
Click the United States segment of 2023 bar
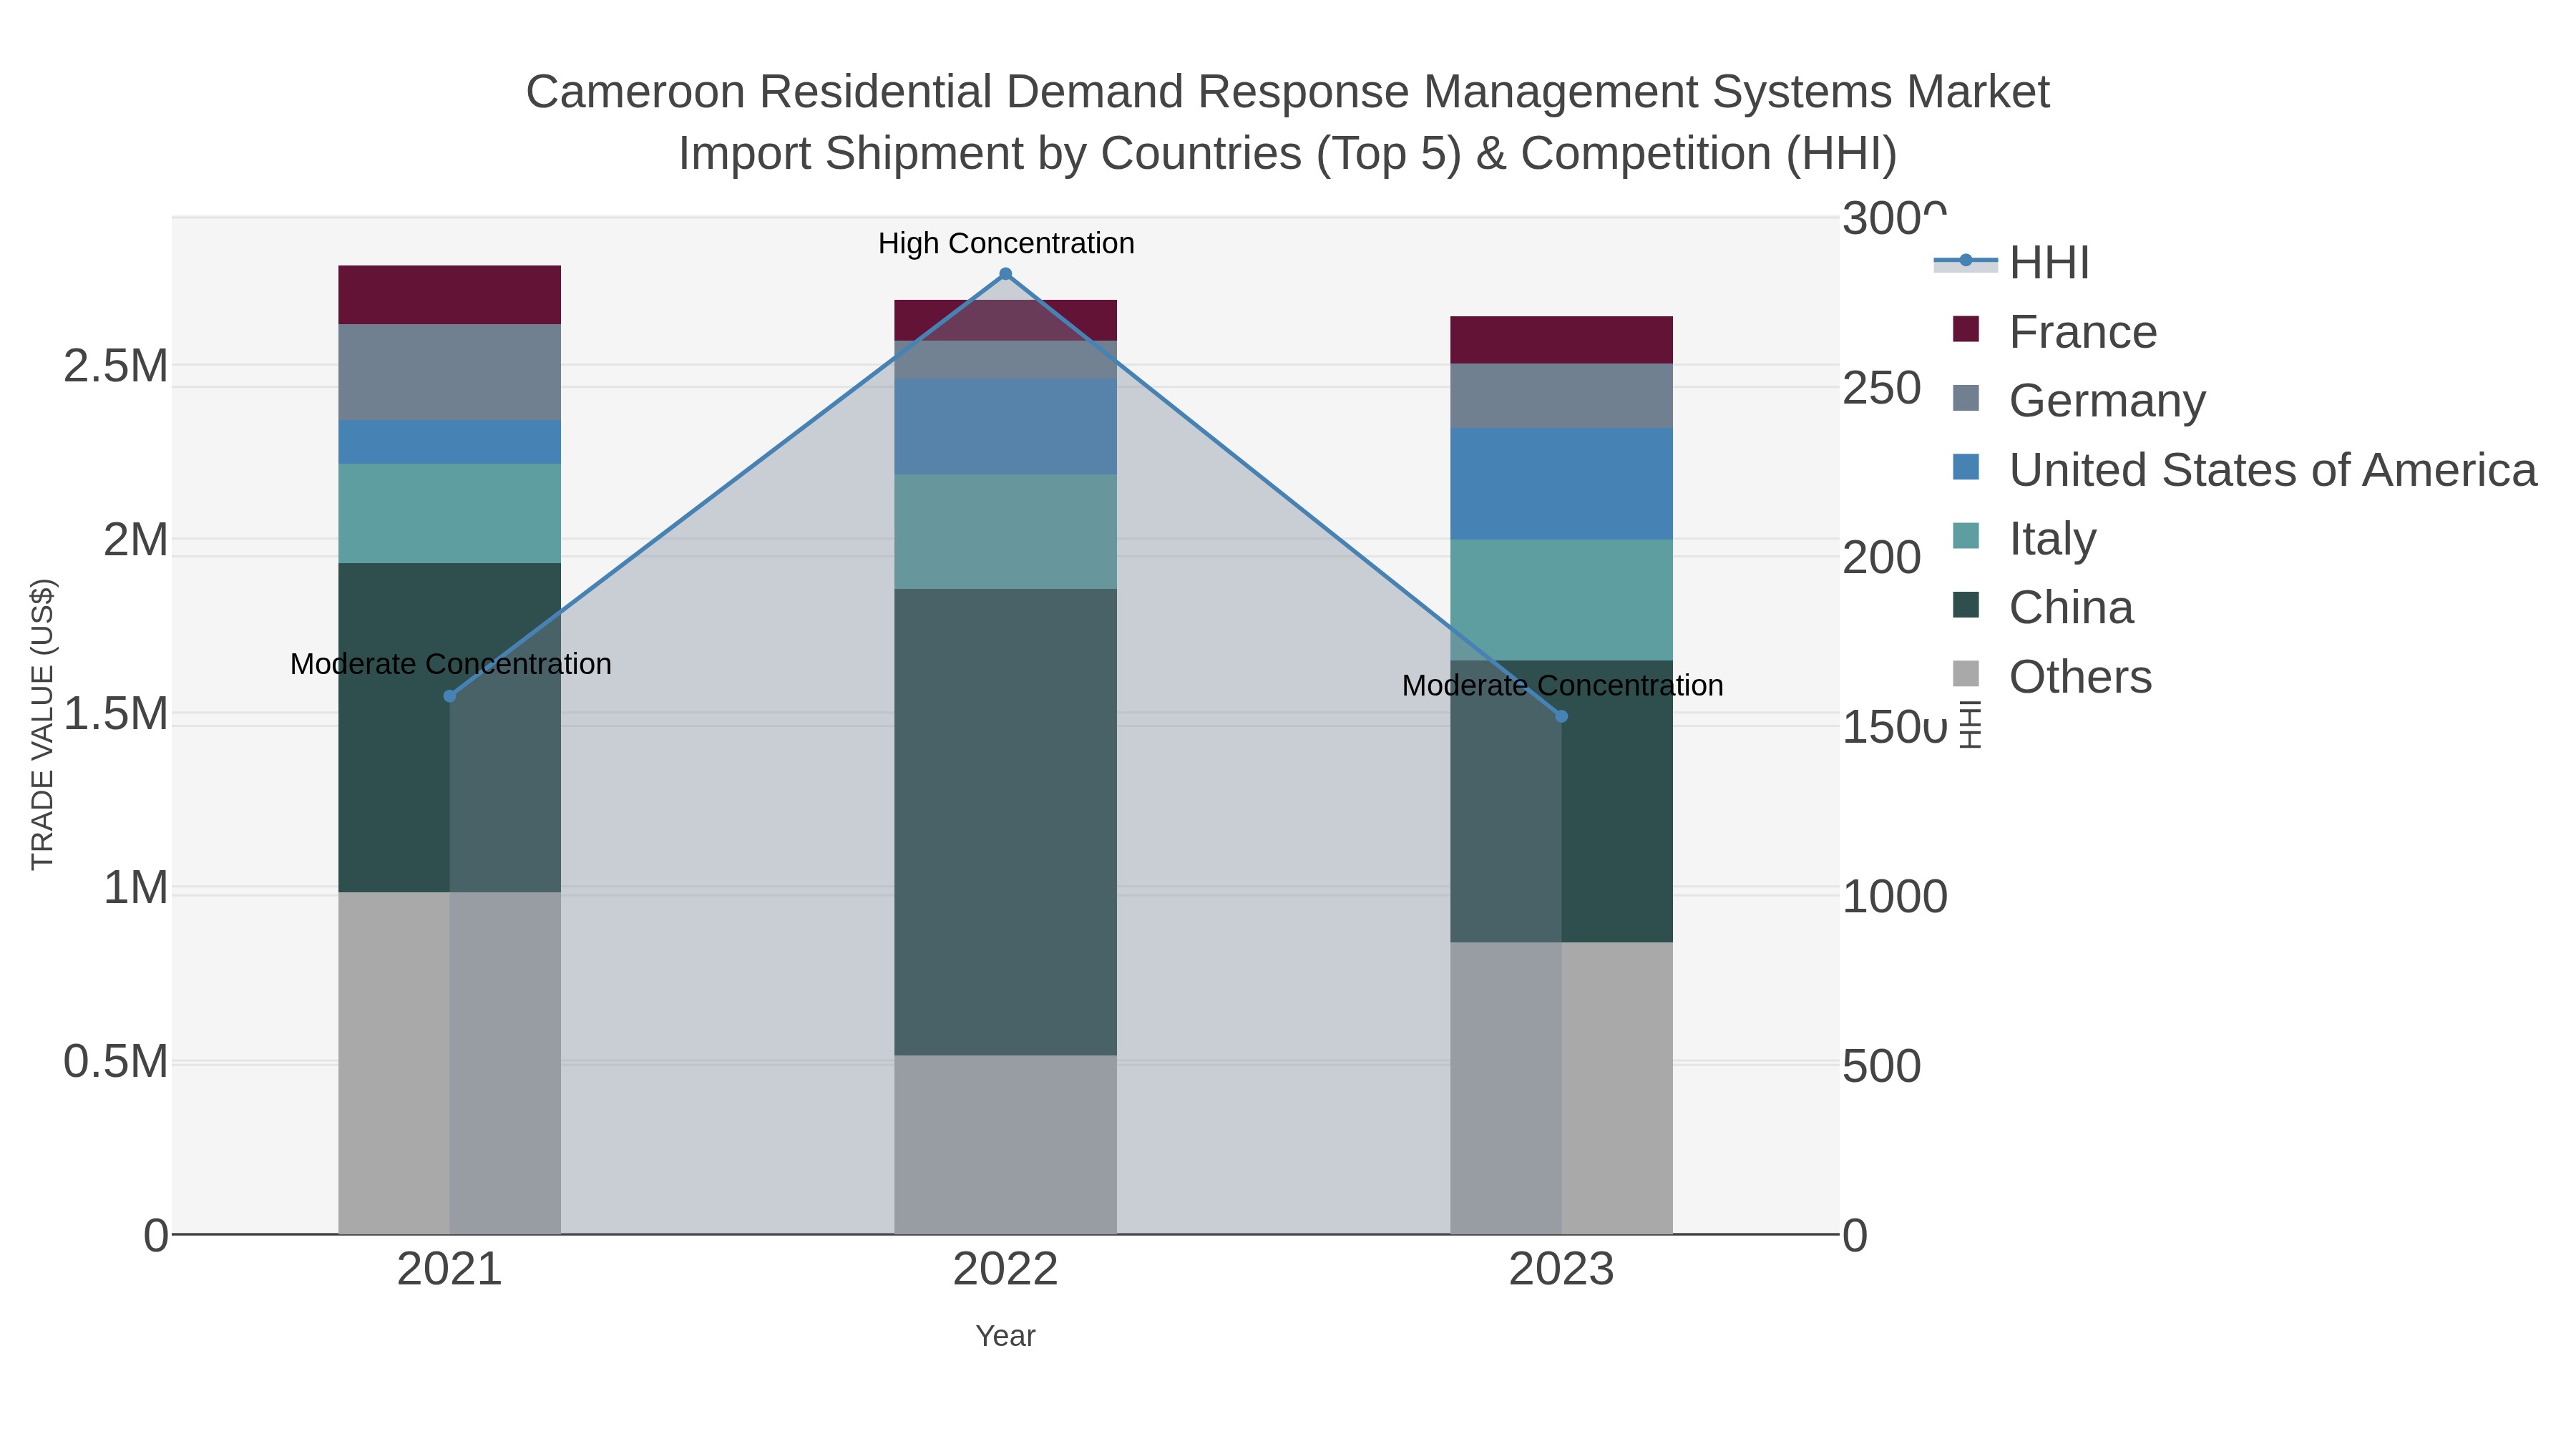[x=1562, y=484]
